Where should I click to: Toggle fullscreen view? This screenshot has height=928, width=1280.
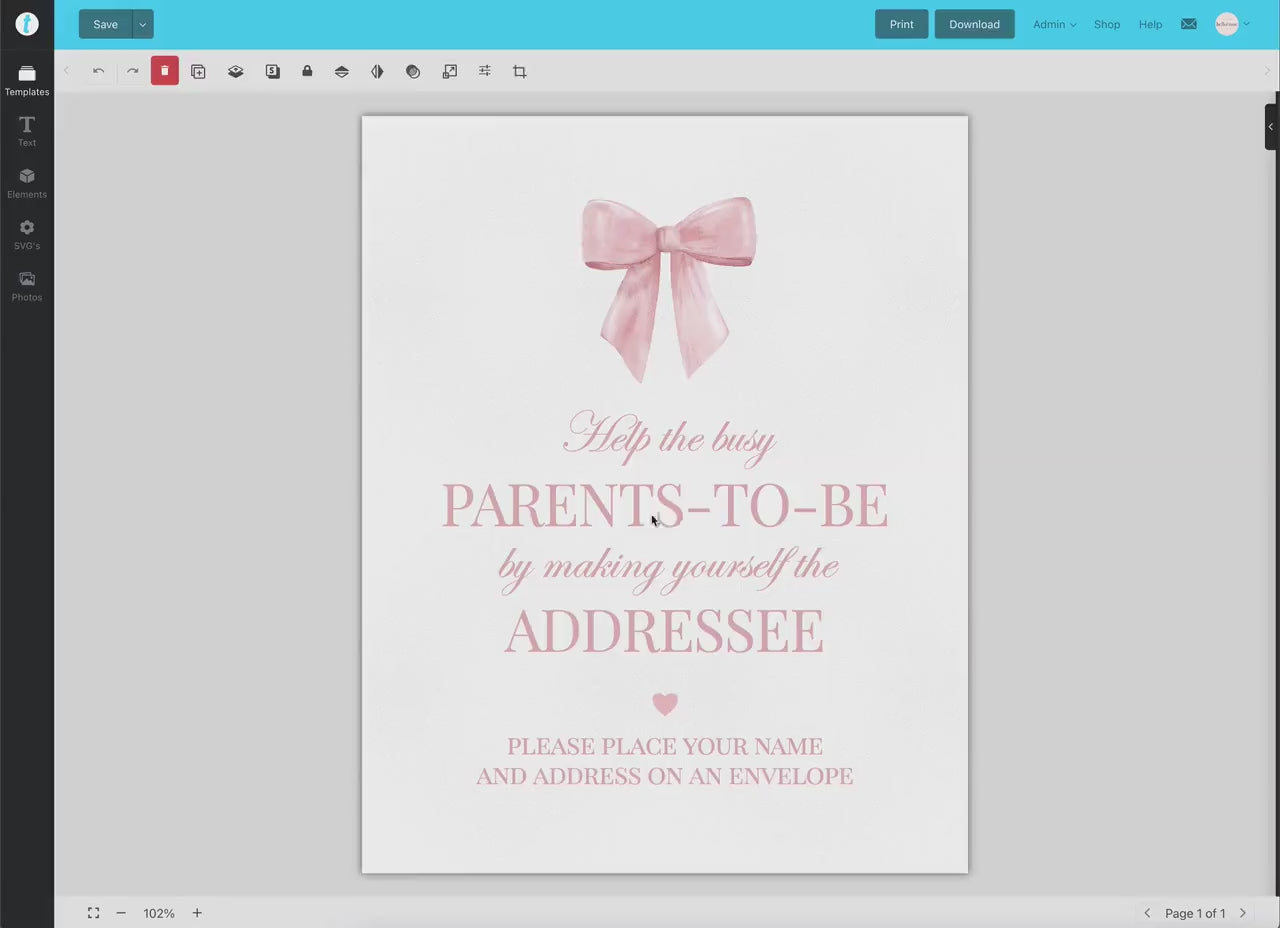tap(93, 913)
